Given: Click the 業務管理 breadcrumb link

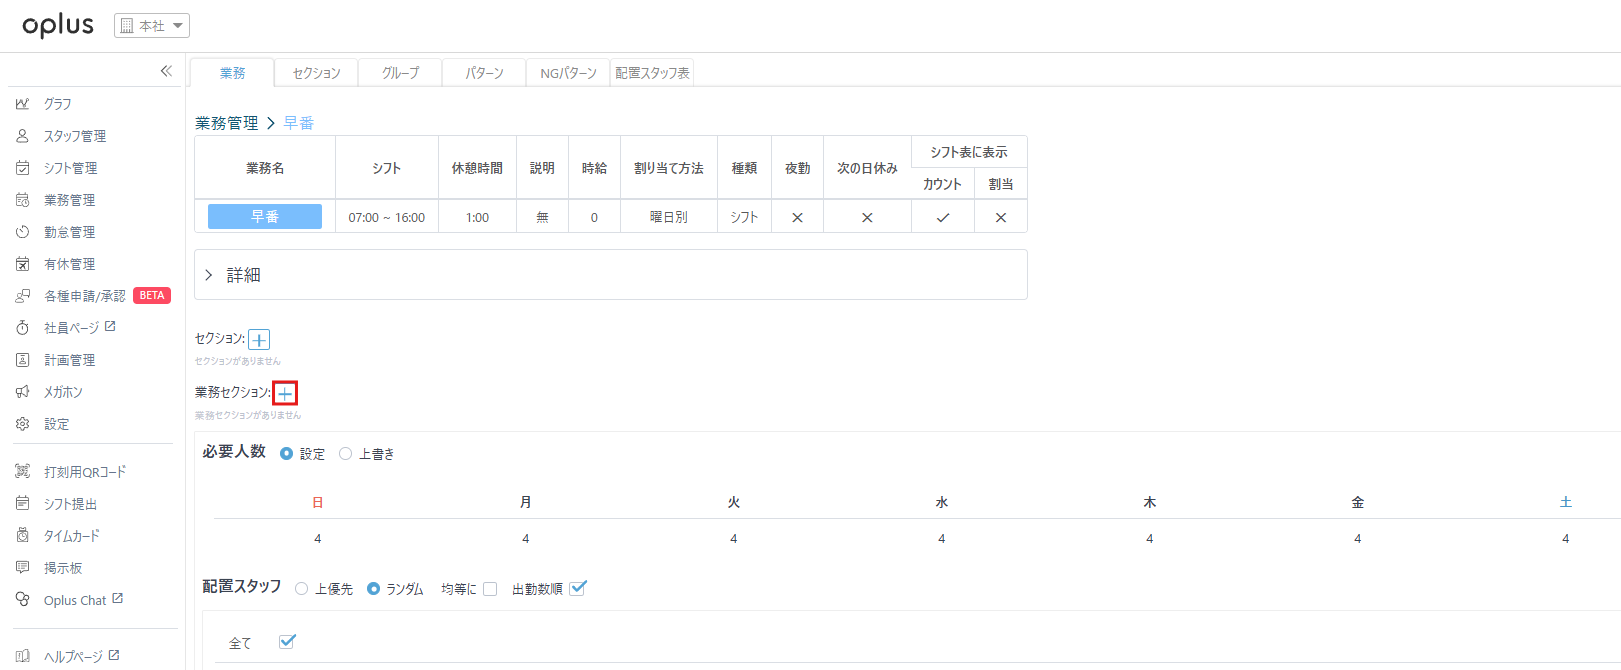Looking at the screenshot, I should 226,123.
